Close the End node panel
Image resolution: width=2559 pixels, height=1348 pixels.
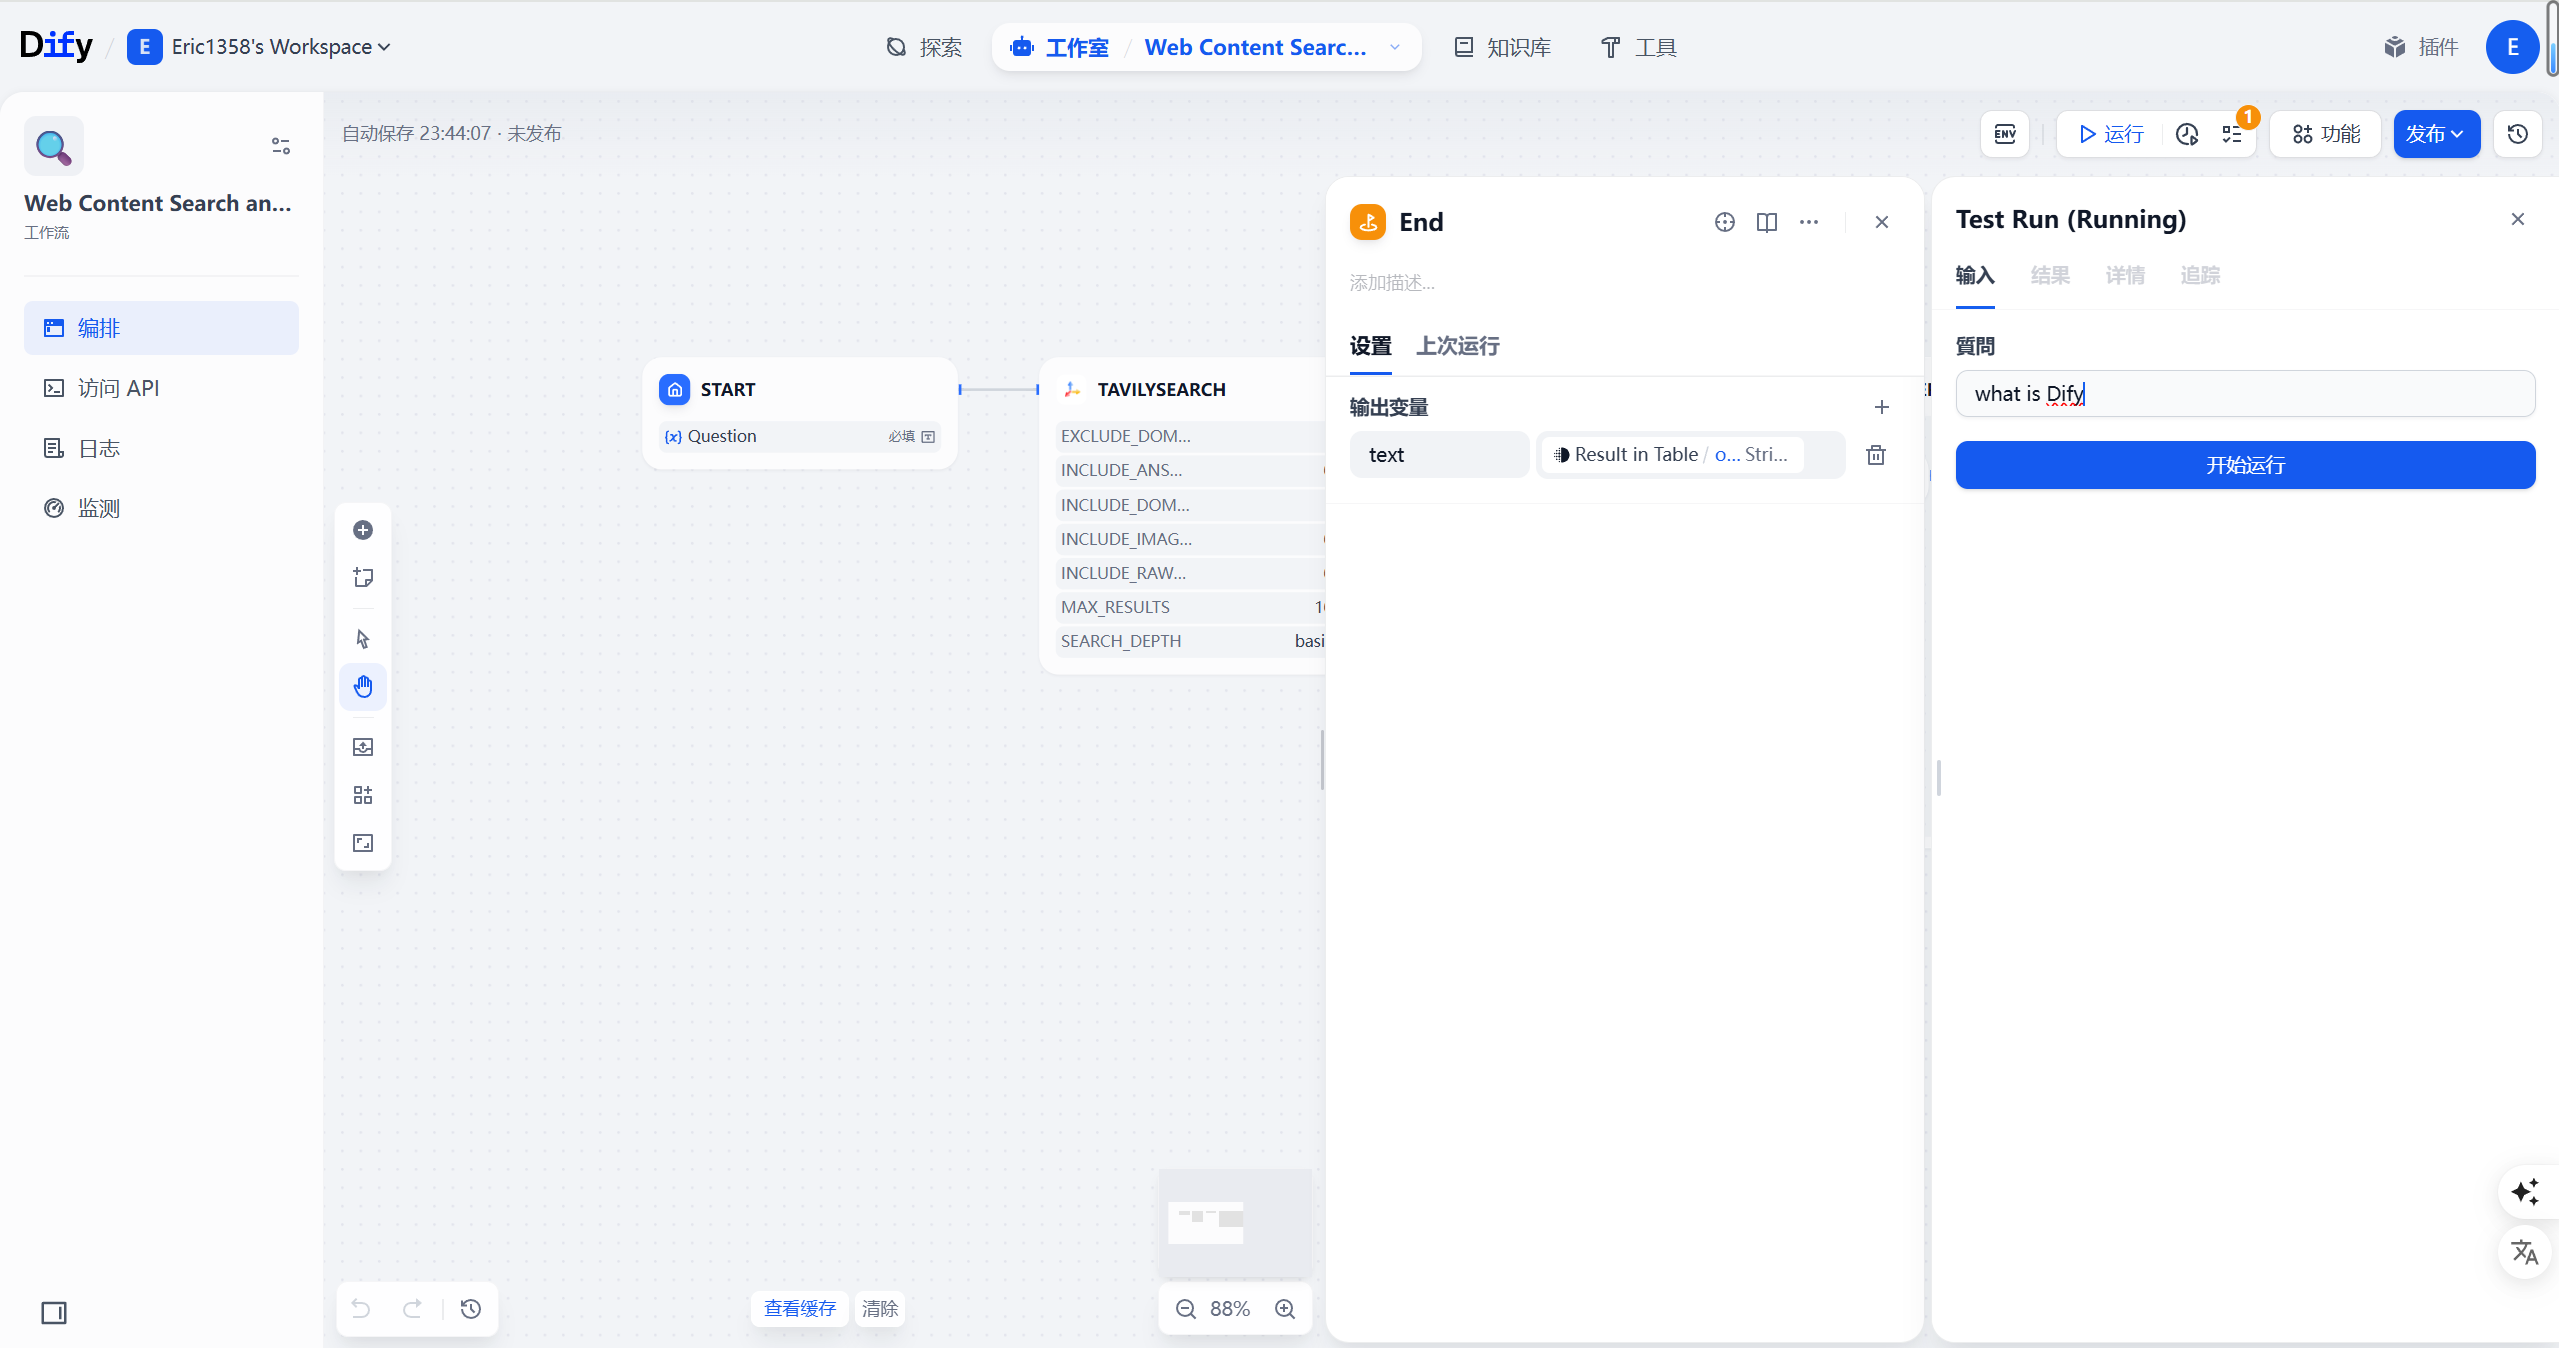(x=1881, y=222)
